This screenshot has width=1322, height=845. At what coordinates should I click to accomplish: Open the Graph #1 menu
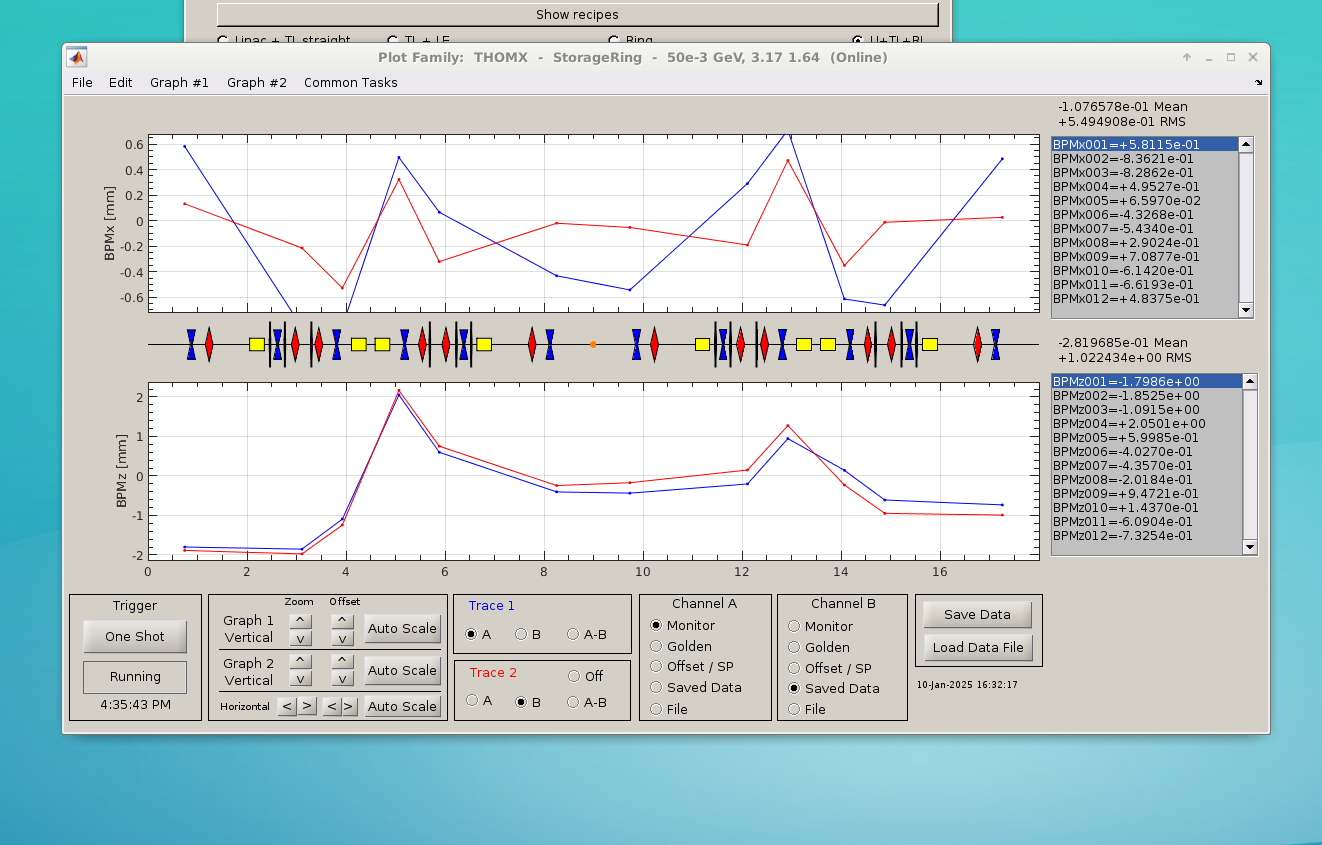click(x=179, y=83)
